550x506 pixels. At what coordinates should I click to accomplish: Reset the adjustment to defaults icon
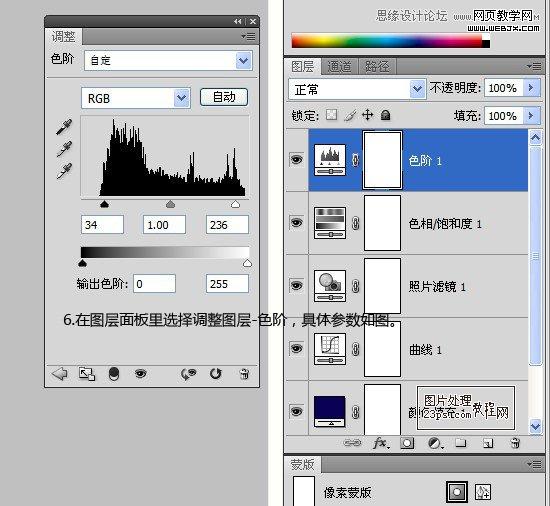pyautogui.click(x=215, y=374)
